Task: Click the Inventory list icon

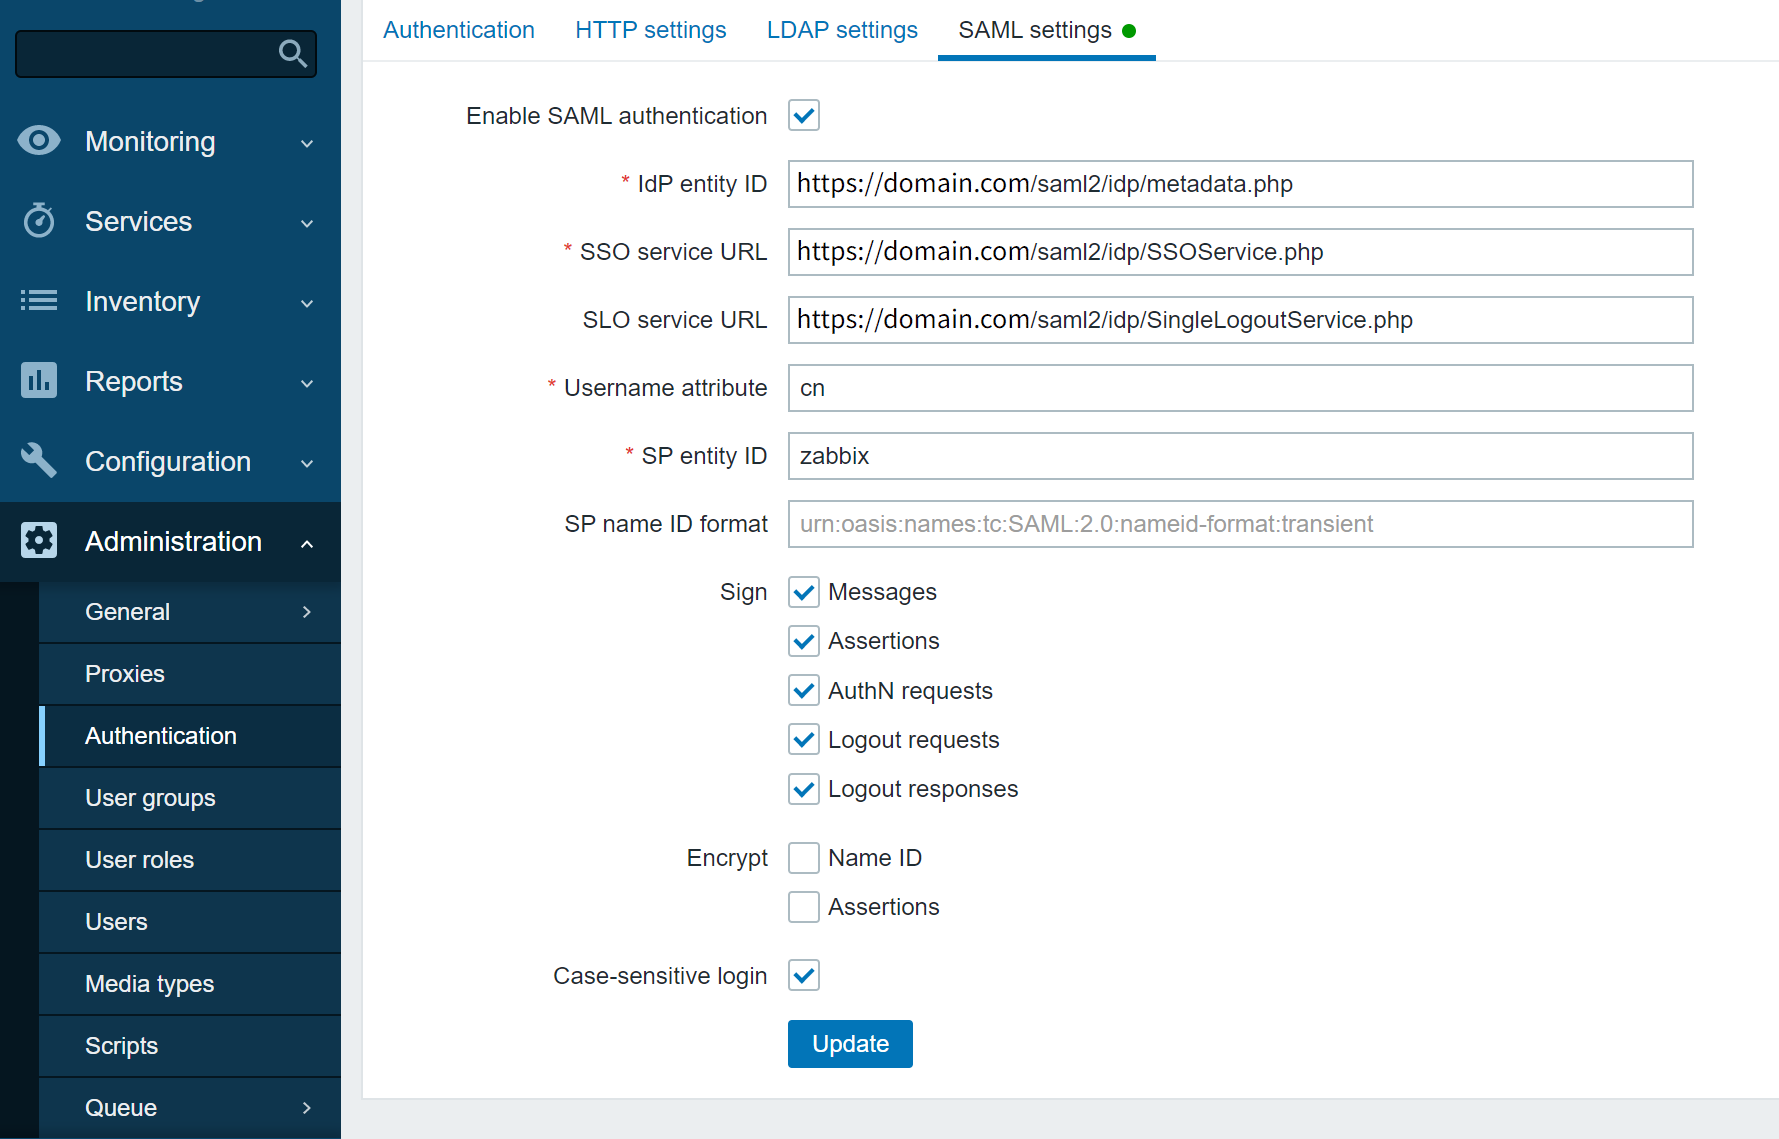Action: click(x=39, y=301)
